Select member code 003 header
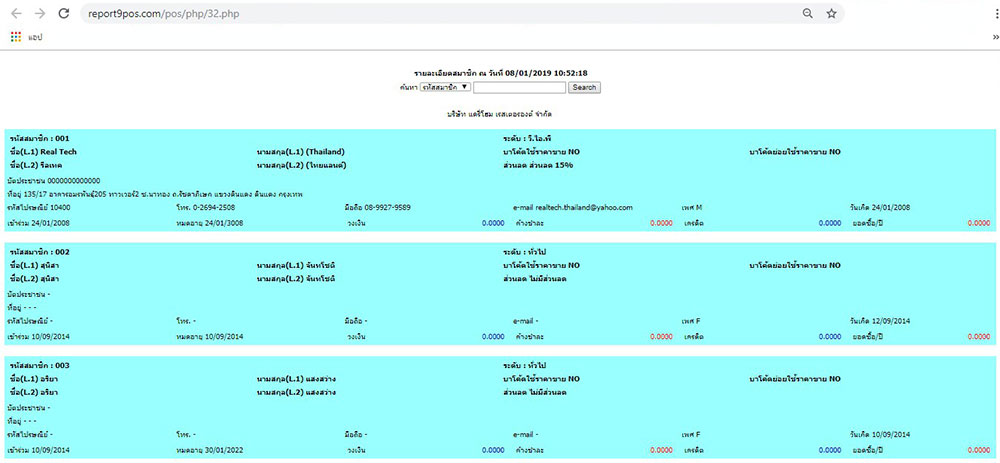Image resolution: width=1000 pixels, height=463 pixels. (x=39, y=366)
